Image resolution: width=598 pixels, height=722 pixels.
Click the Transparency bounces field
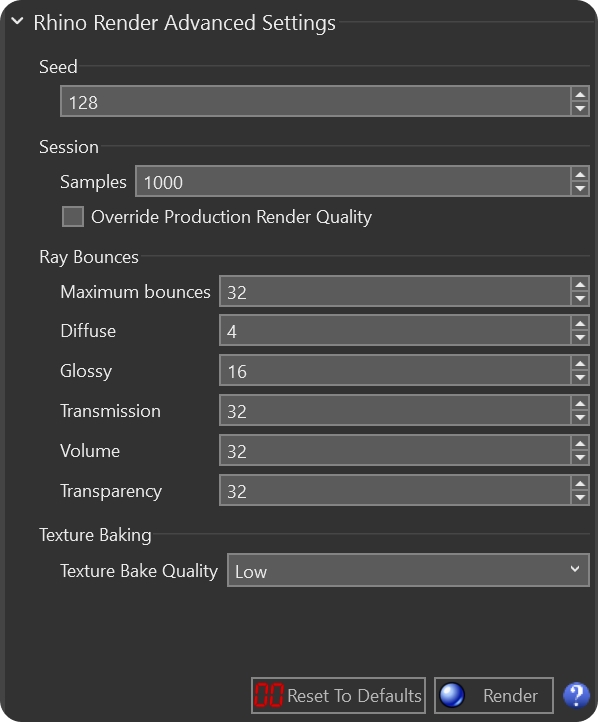[395, 490]
